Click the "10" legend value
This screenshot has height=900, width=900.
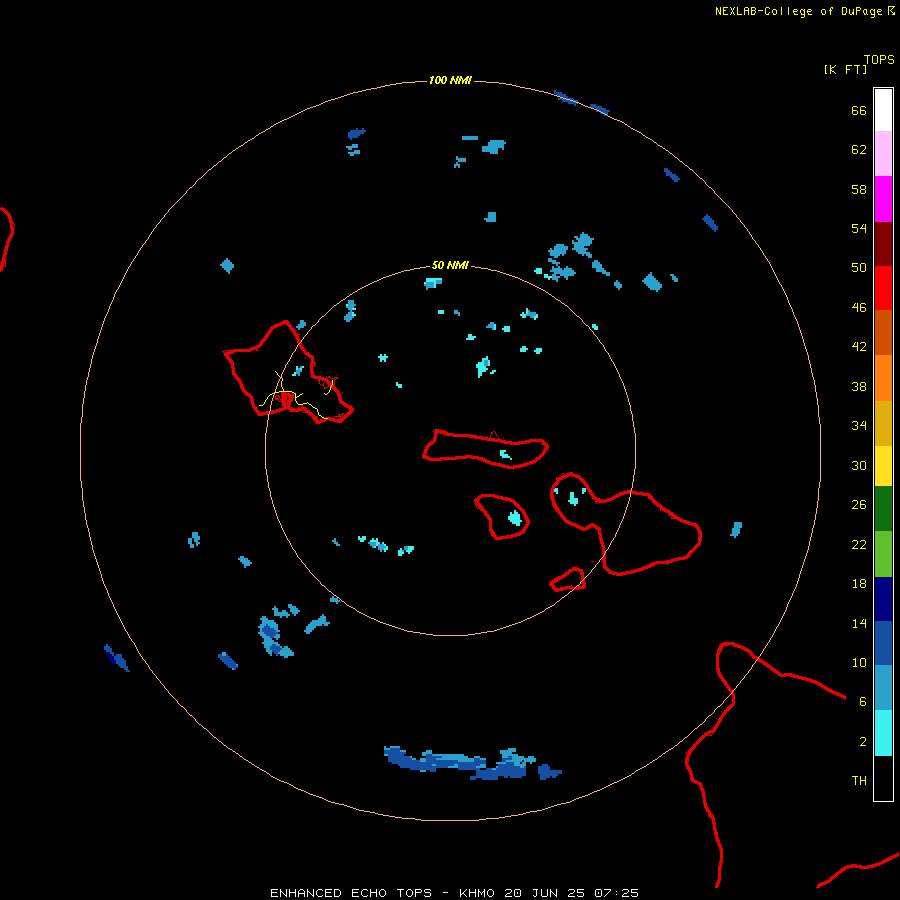[859, 662]
